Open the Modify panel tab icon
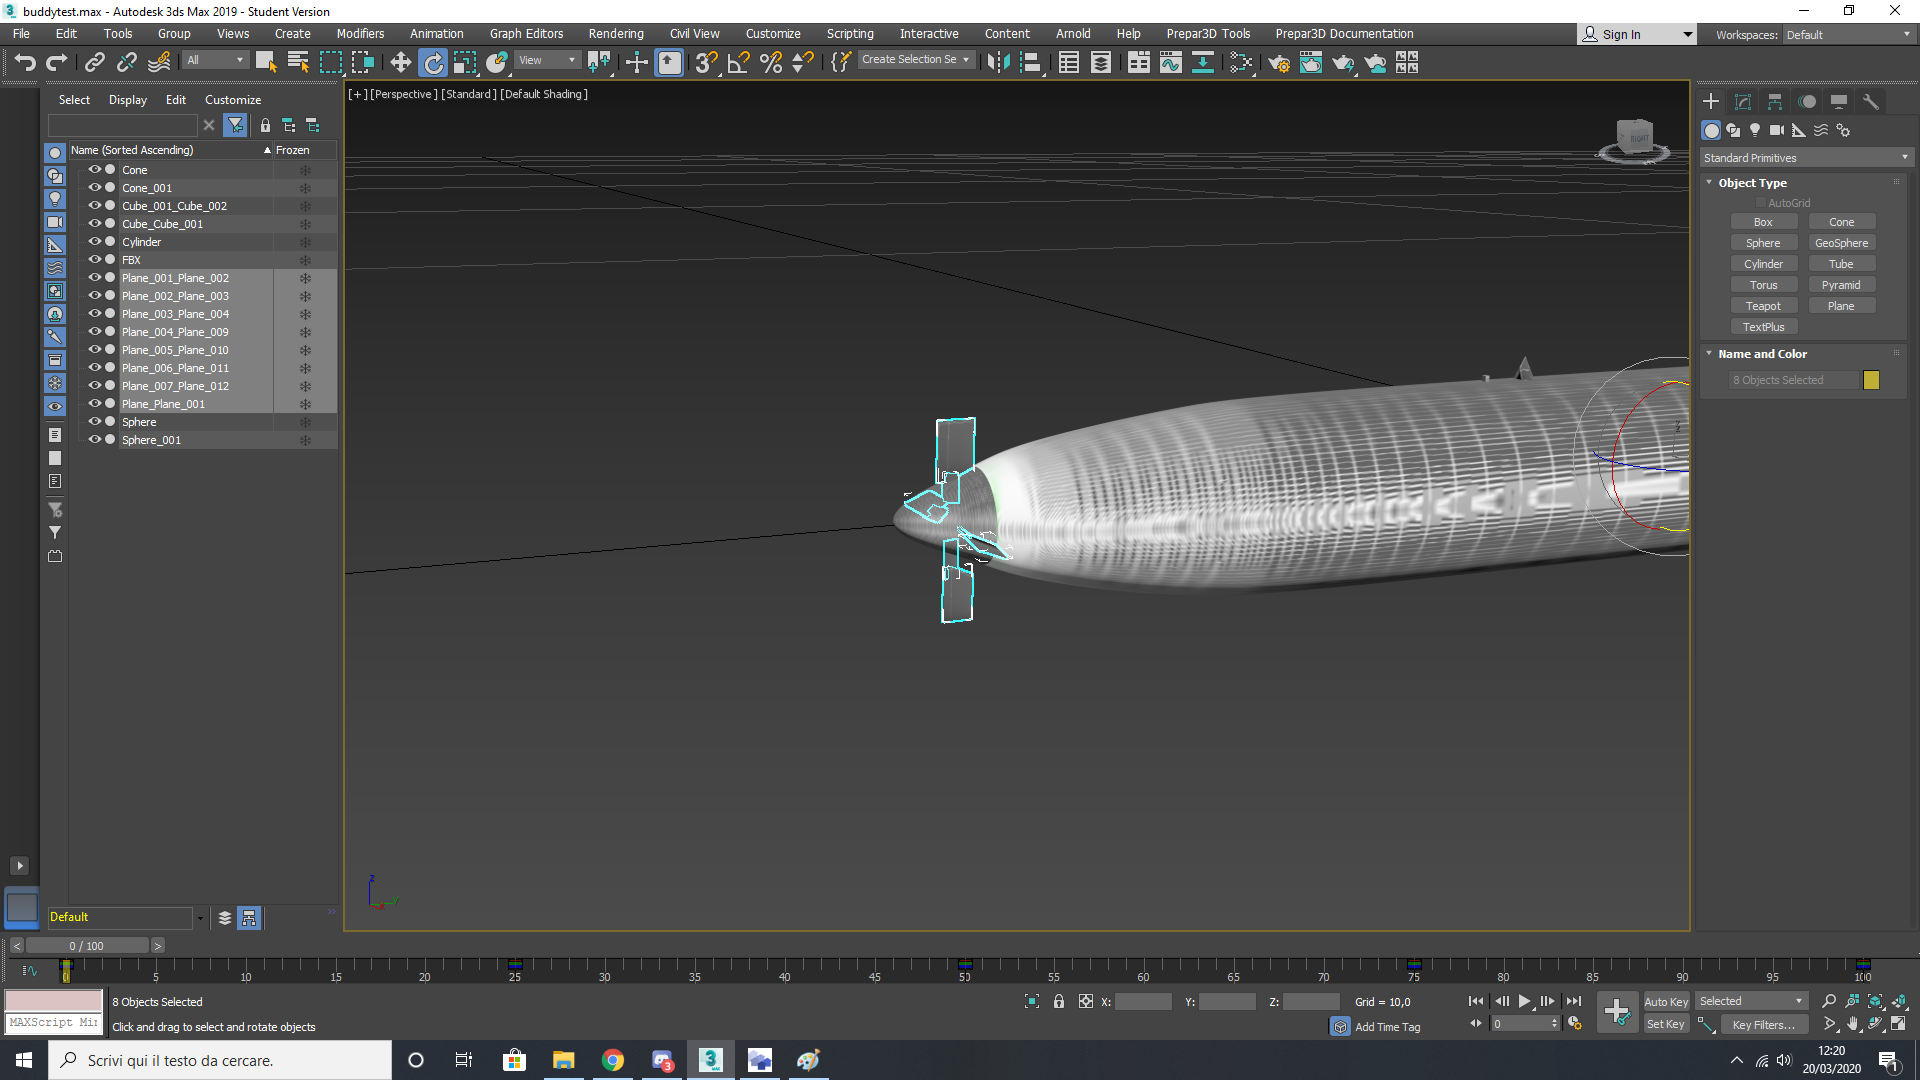The width and height of the screenshot is (1920, 1080). (x=1743, y=102)
